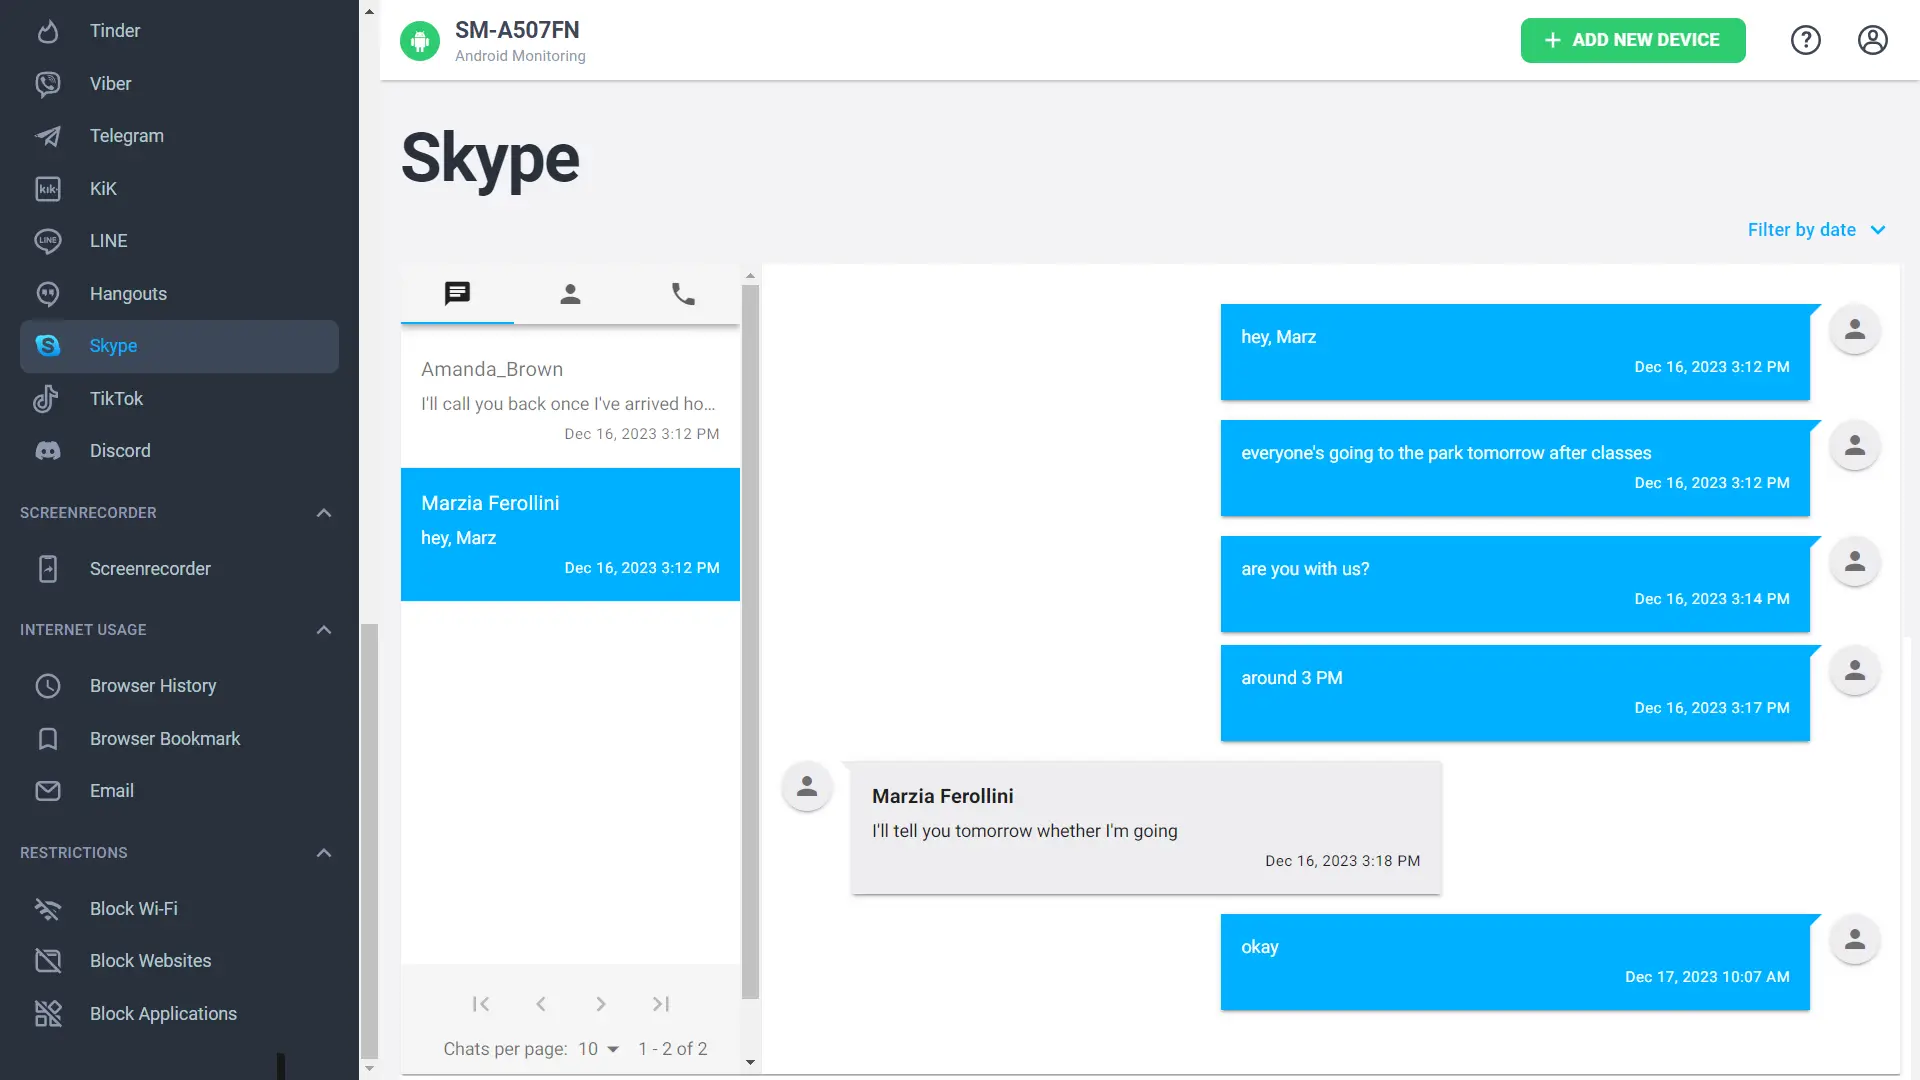
Task: Click avatar next to 'are you with us?' message
Action: (x=1855, y=562)
